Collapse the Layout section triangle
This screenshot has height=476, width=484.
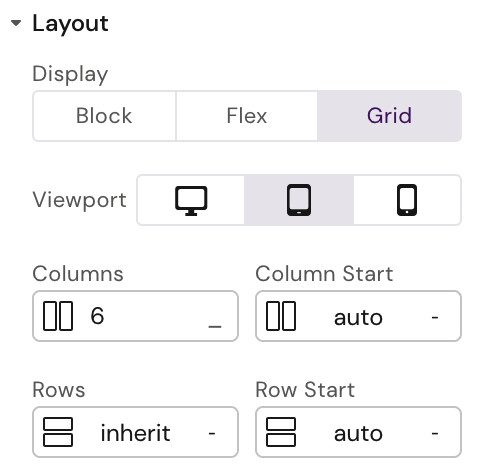tap(16, 23)
